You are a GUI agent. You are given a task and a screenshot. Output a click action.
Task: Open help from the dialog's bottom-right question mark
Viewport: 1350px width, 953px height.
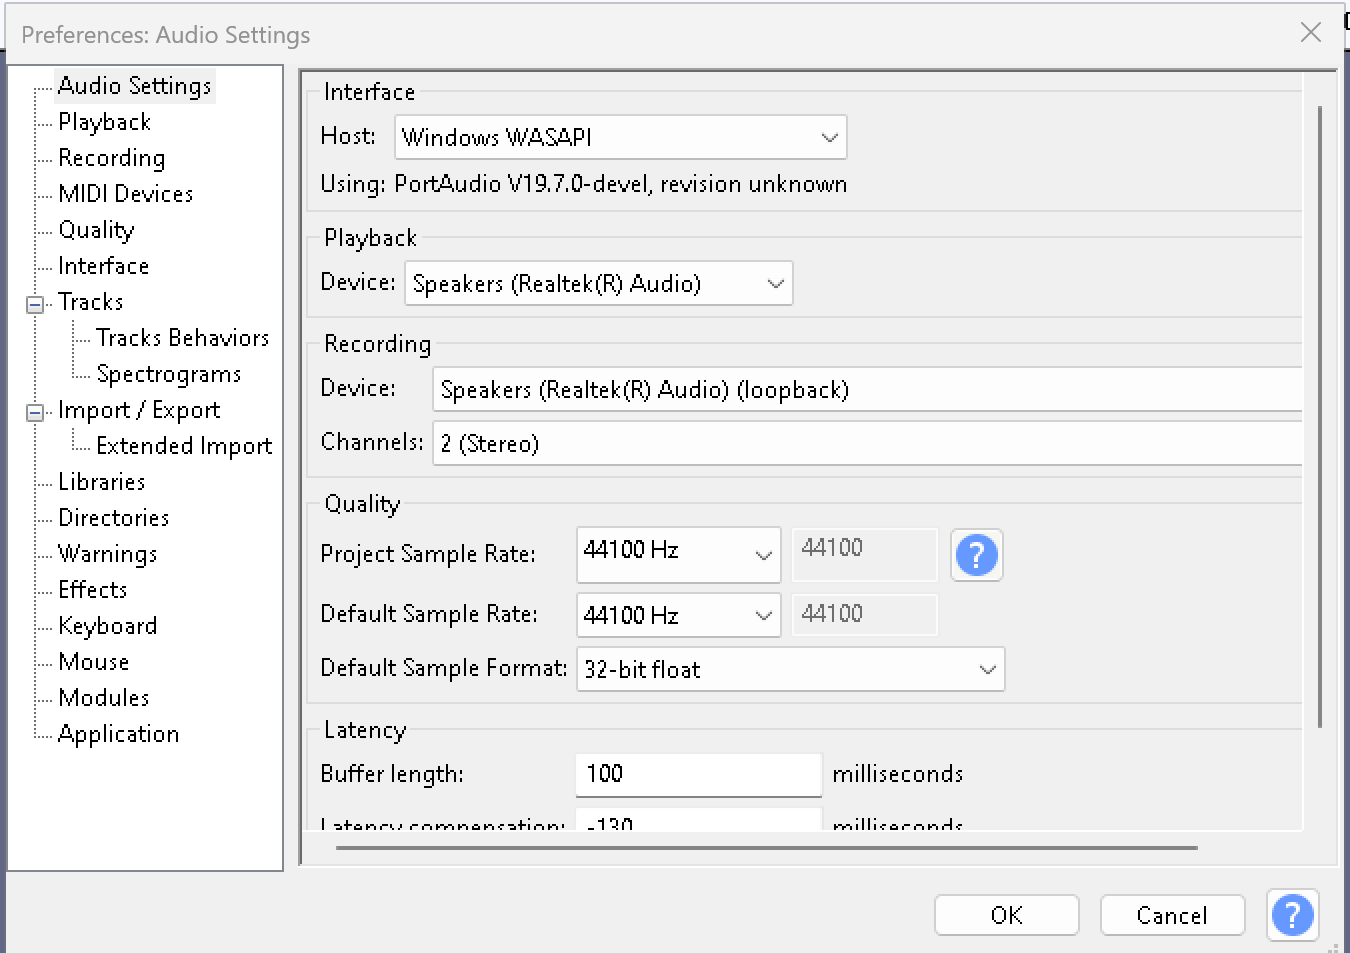pyautogui.click(x=1292, y=915)
